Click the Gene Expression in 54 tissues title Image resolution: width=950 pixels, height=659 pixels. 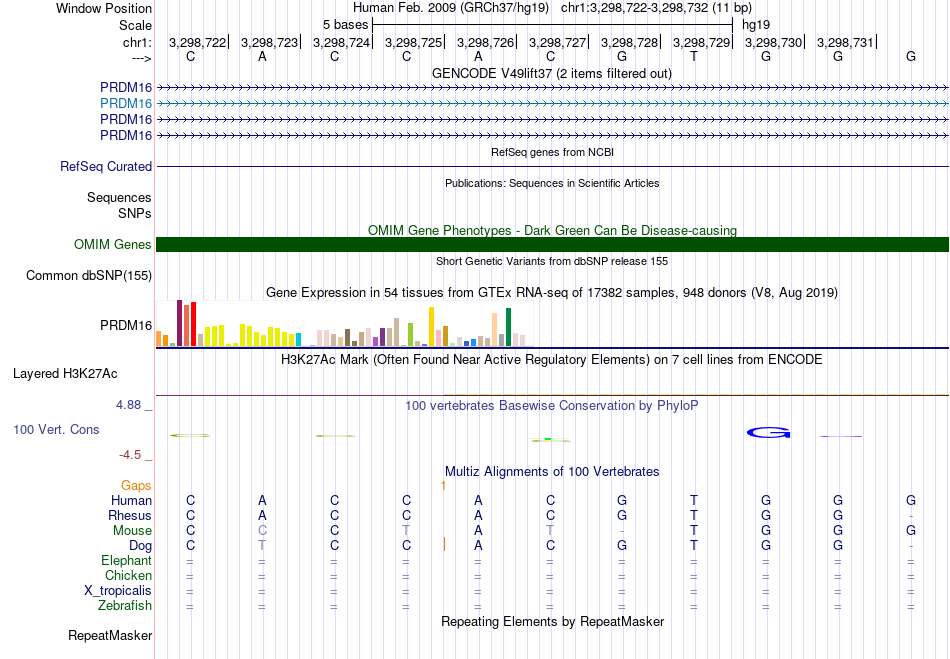tap(552, 293)
